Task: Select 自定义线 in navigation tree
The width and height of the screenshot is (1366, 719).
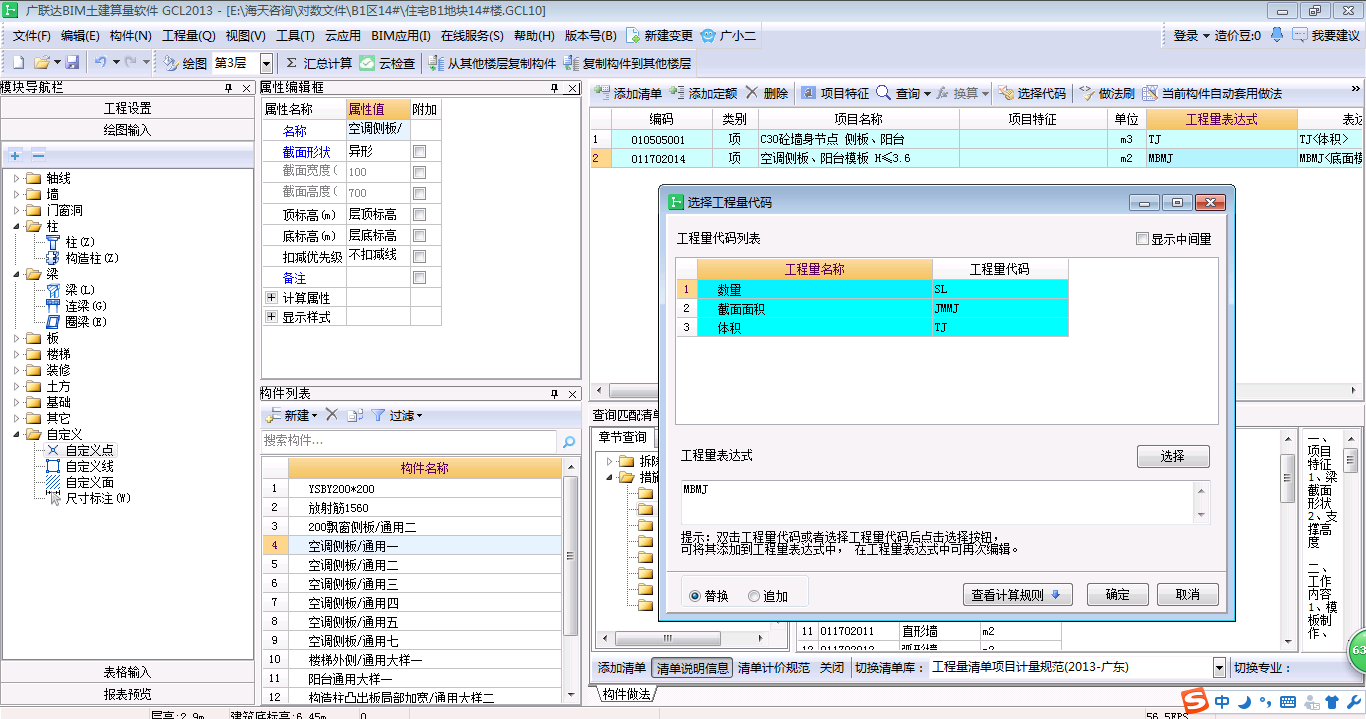Action: 89,466
